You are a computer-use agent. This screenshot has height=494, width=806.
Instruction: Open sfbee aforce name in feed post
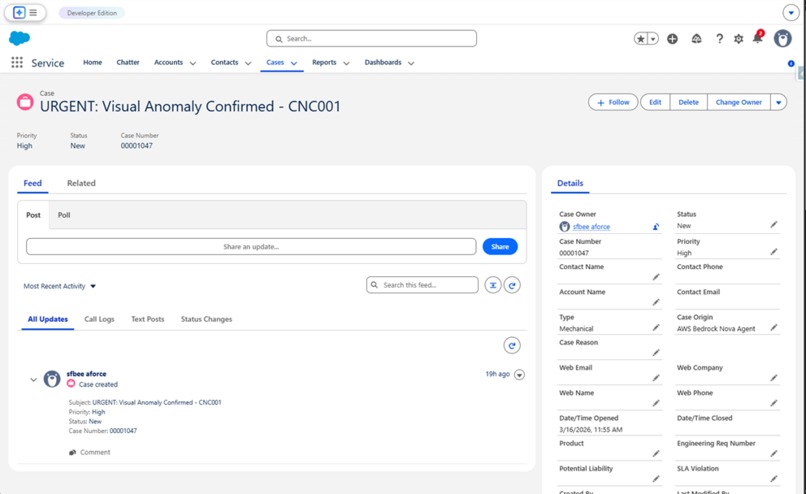tap(86, 374)
